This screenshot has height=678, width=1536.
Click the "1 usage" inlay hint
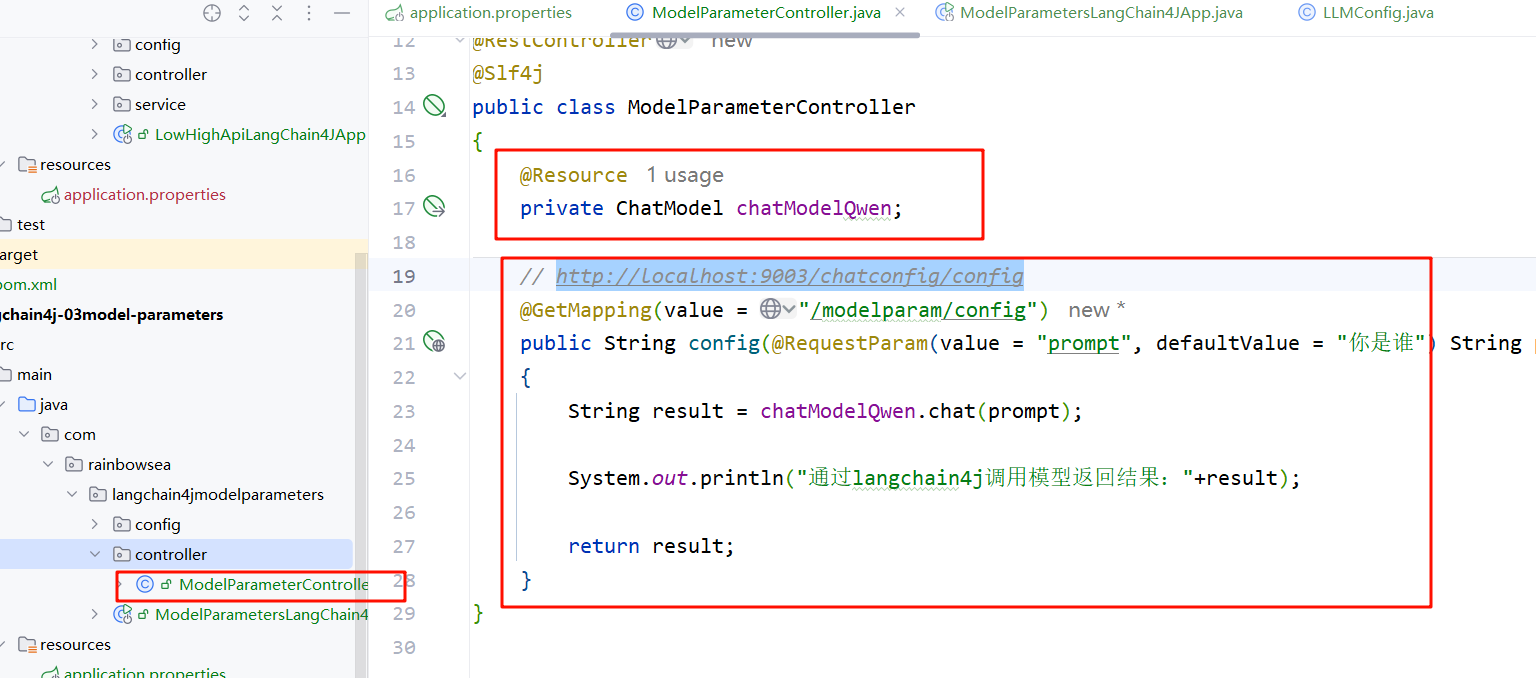point(684,175)
